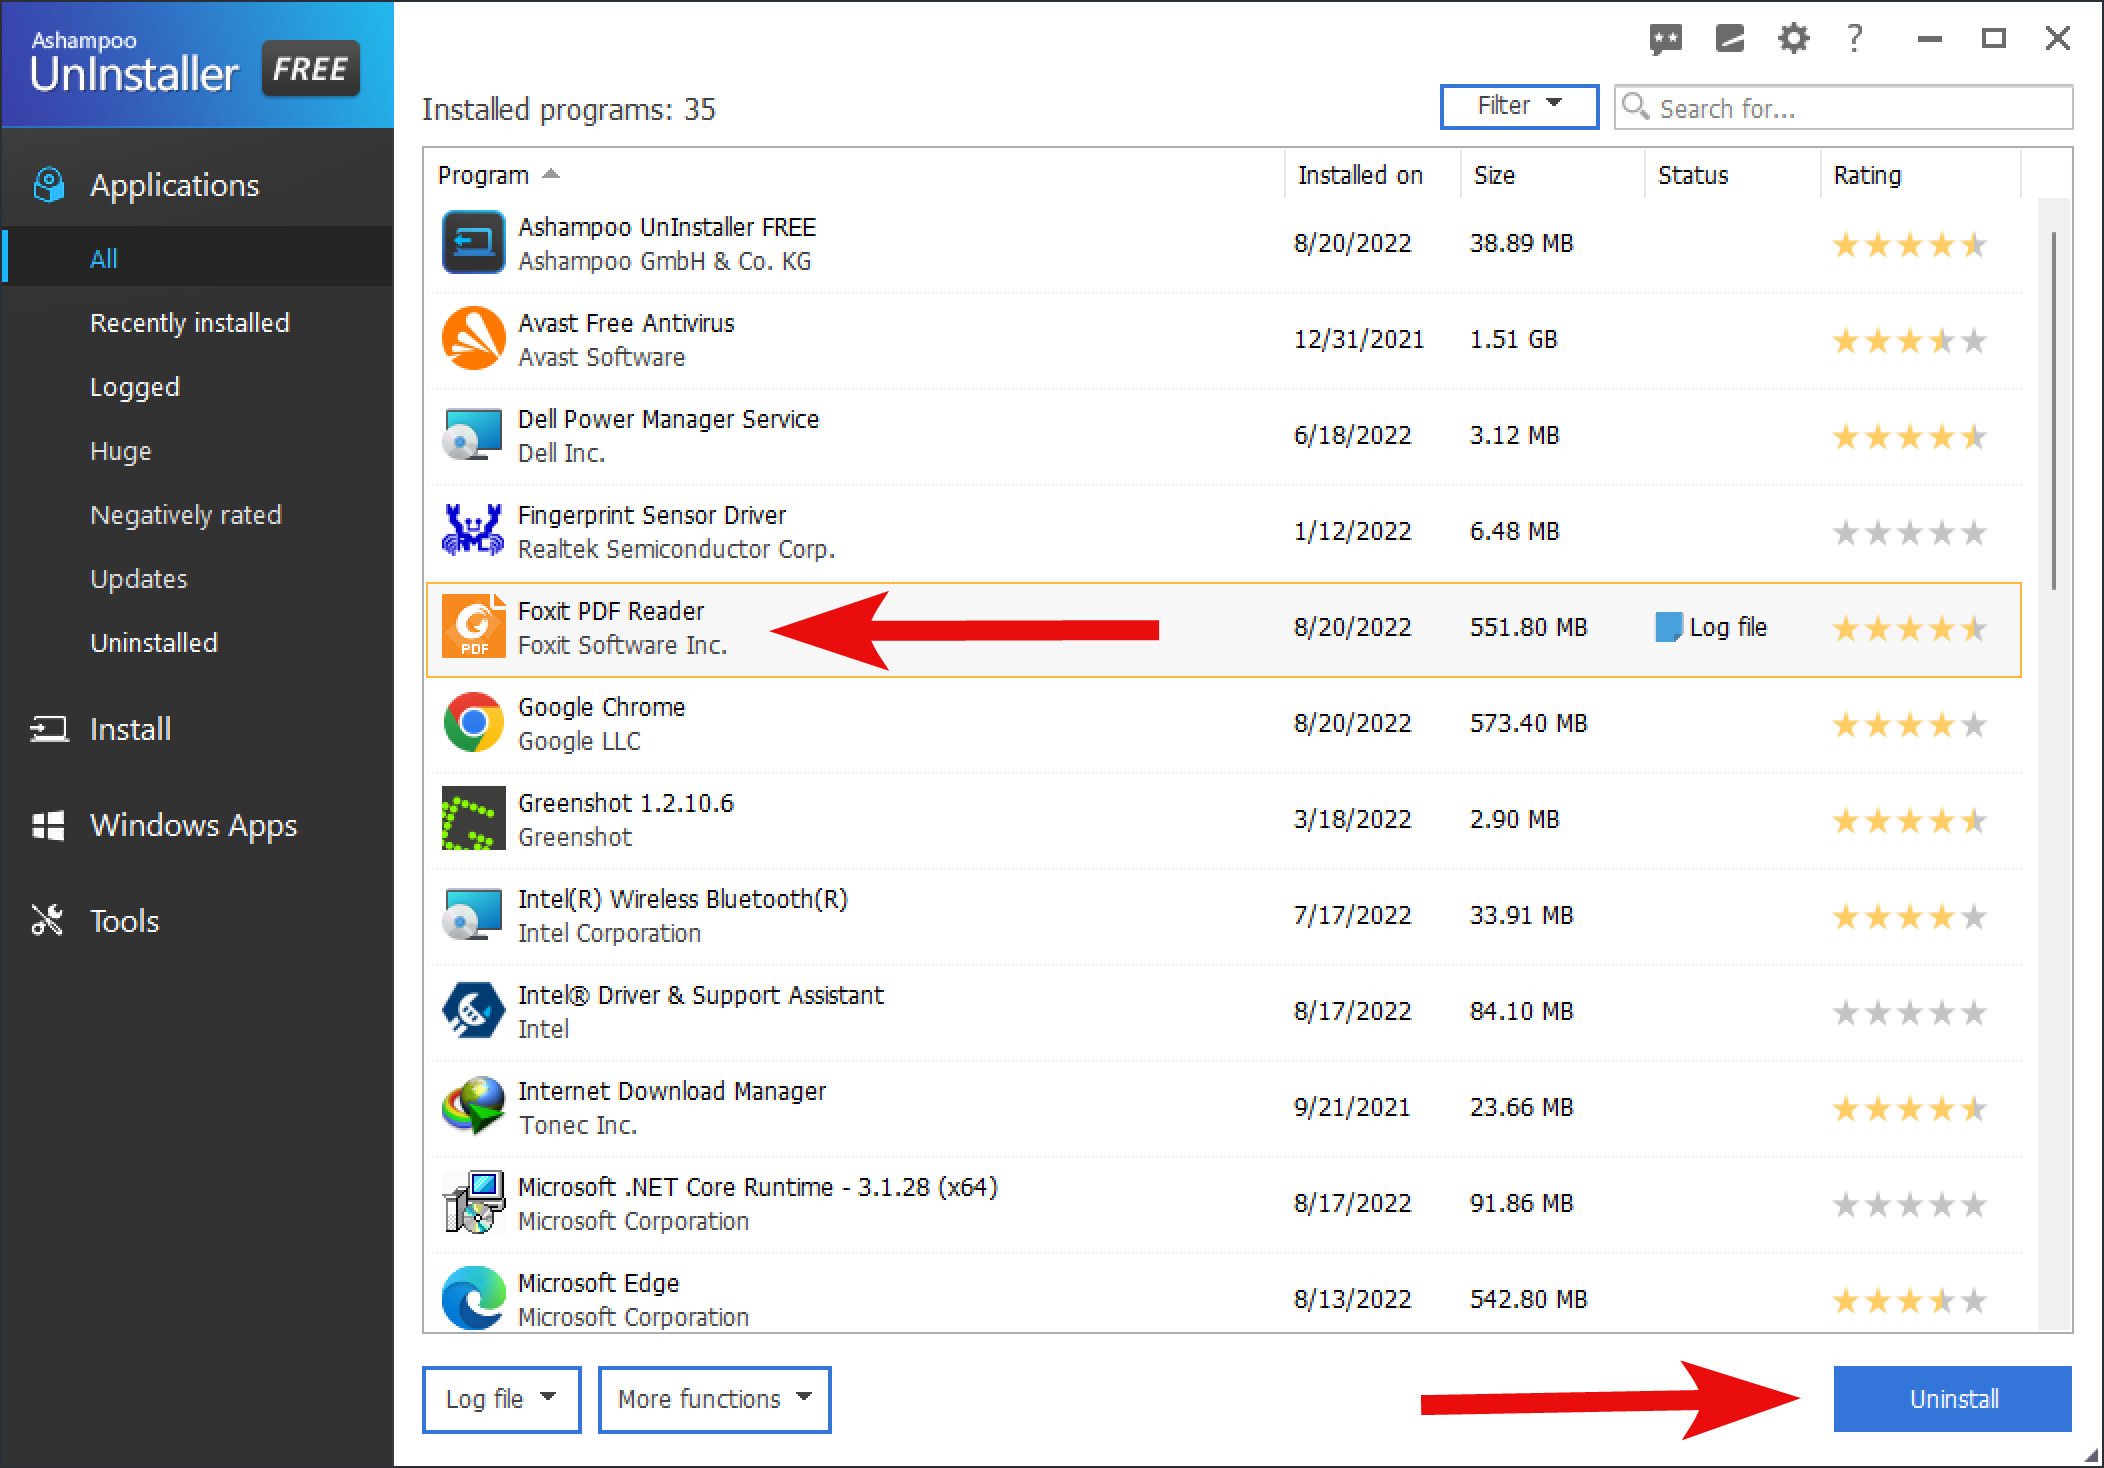Click the Intel Driver & Support Assistant icon

pos(473,1010)
